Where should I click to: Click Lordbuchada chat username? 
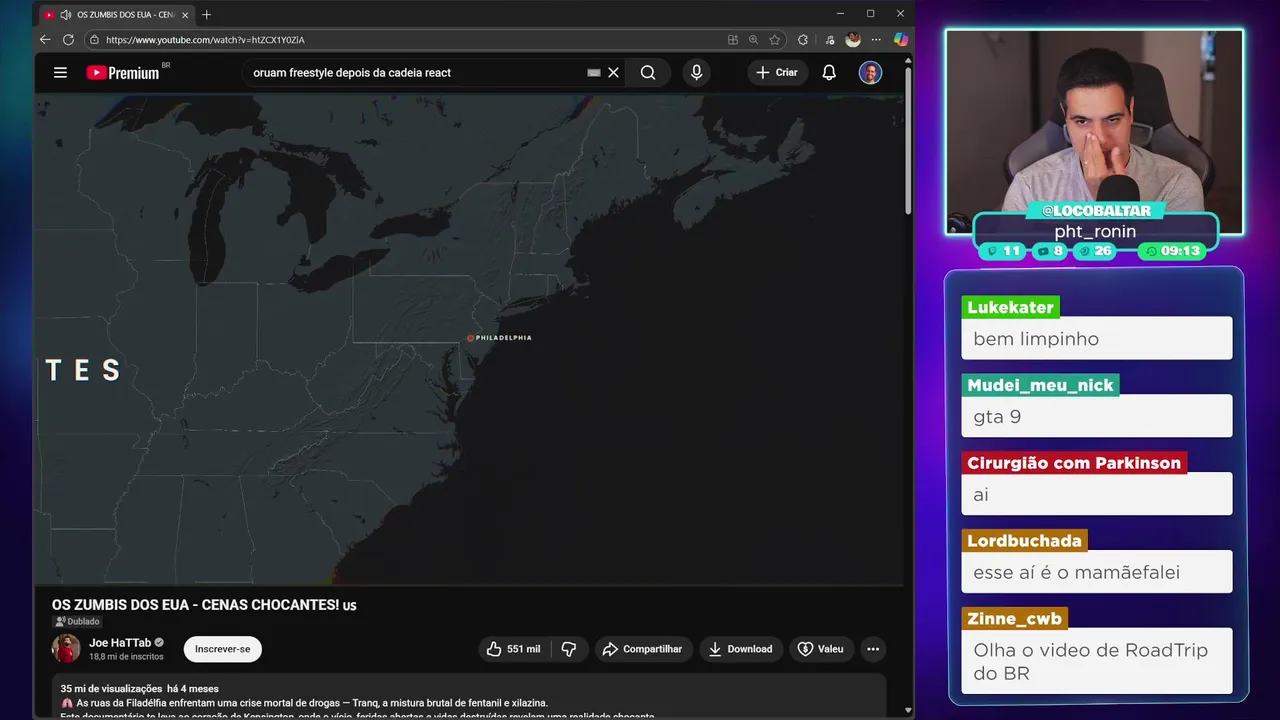pyautogui.click(x=1024, y=541)
